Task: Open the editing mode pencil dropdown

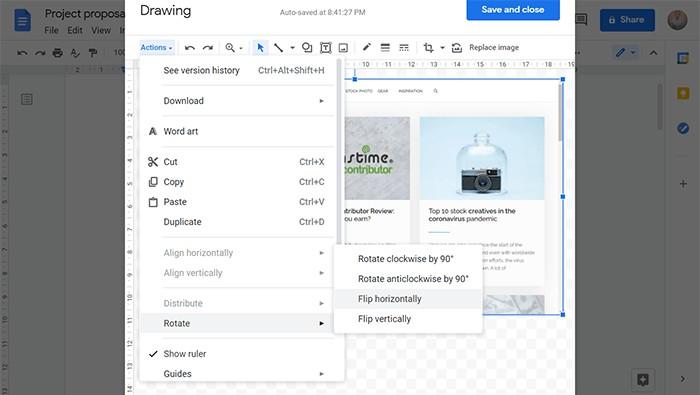Action: pos(625,53)
